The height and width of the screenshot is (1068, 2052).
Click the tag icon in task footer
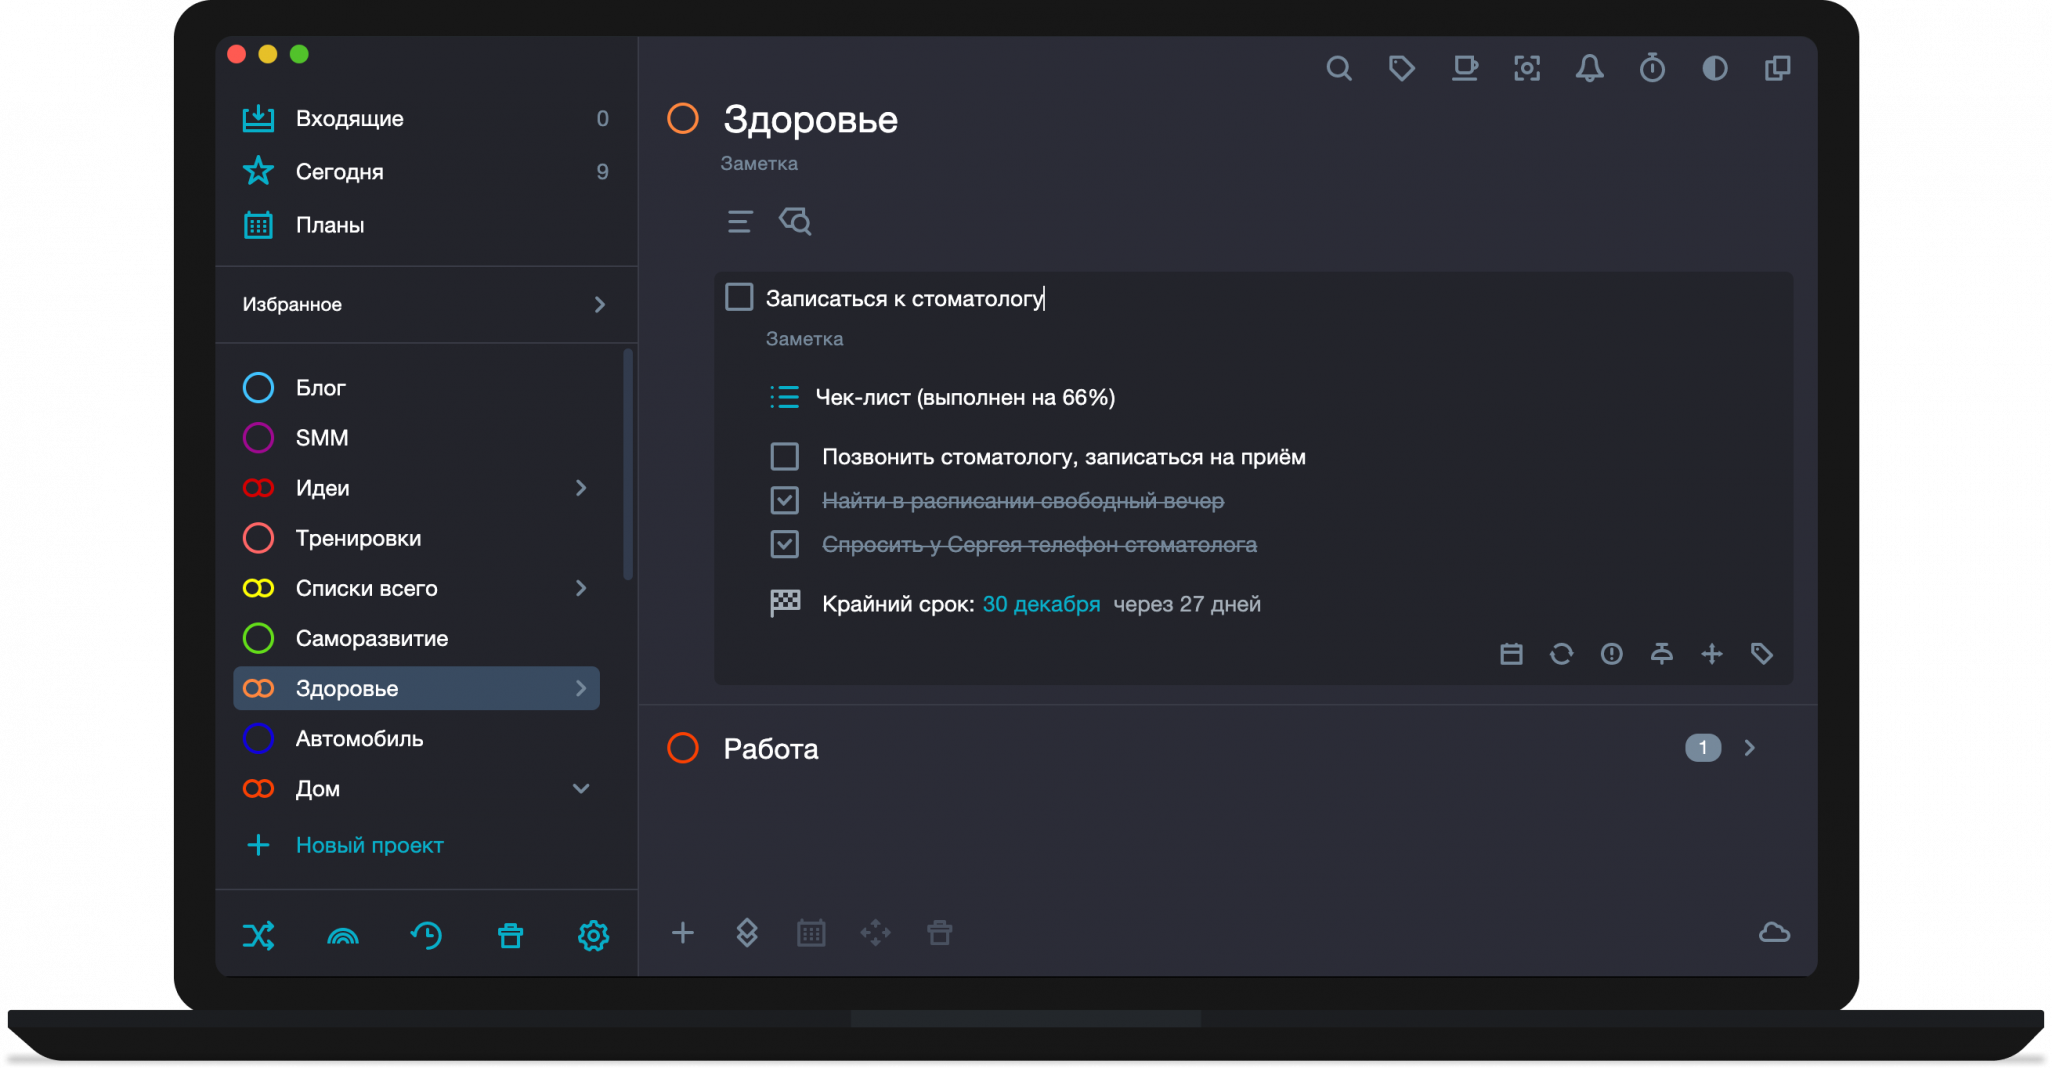click(x=1762, y=654)
